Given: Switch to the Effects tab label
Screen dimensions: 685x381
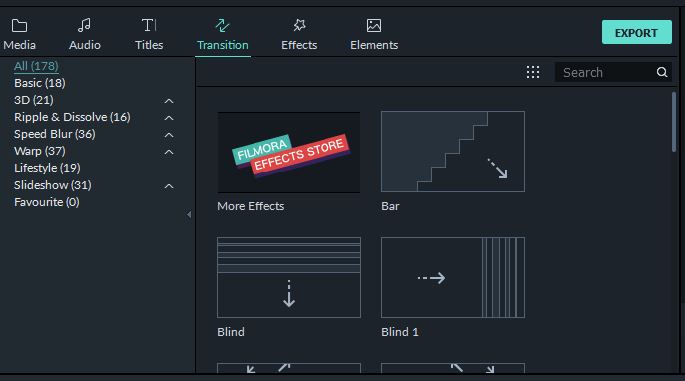Looking at the screenshot, I should coord(299,45).
